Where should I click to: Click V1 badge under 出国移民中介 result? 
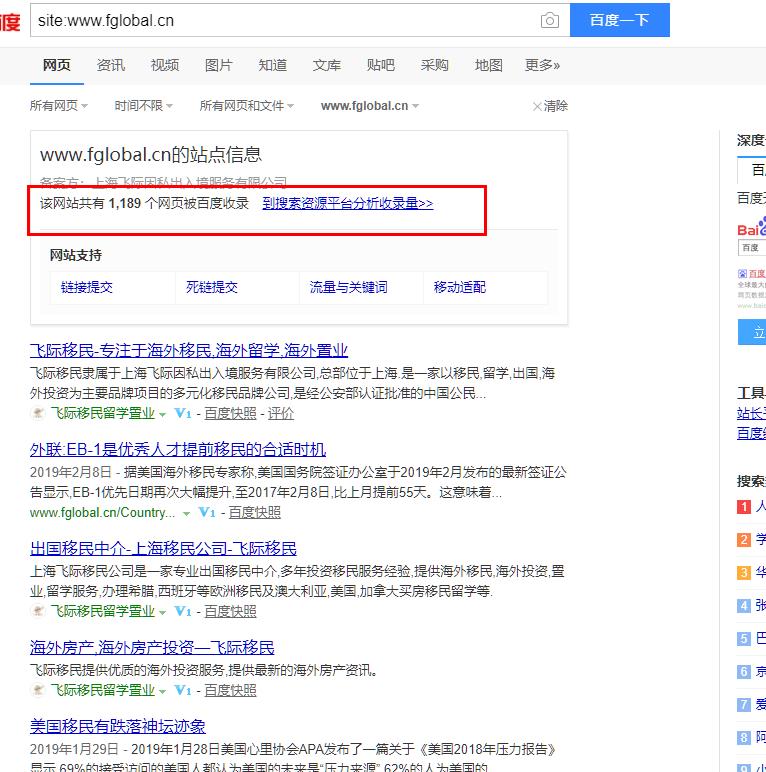[x=183, y=611]
